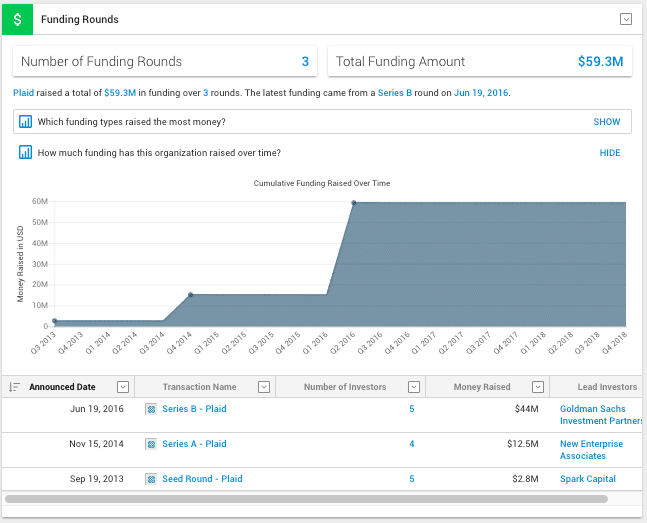Open the Goldman Sachs Investment Partners lead investor link
The image size is (647, 523).
pyautogui.click(x=600, y=415)
